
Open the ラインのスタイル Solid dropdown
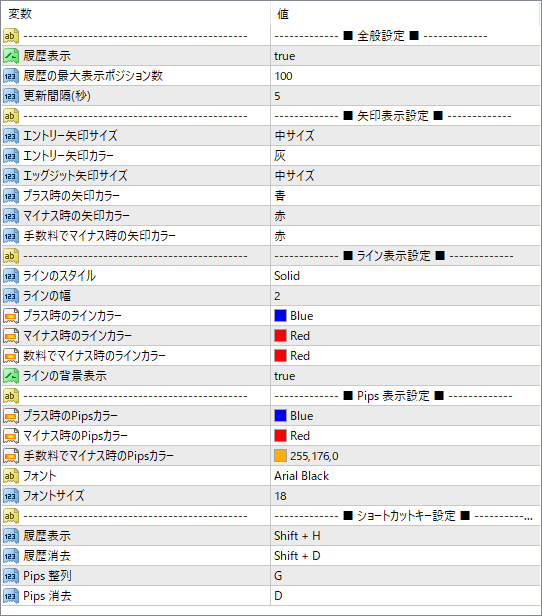(405, 276)
